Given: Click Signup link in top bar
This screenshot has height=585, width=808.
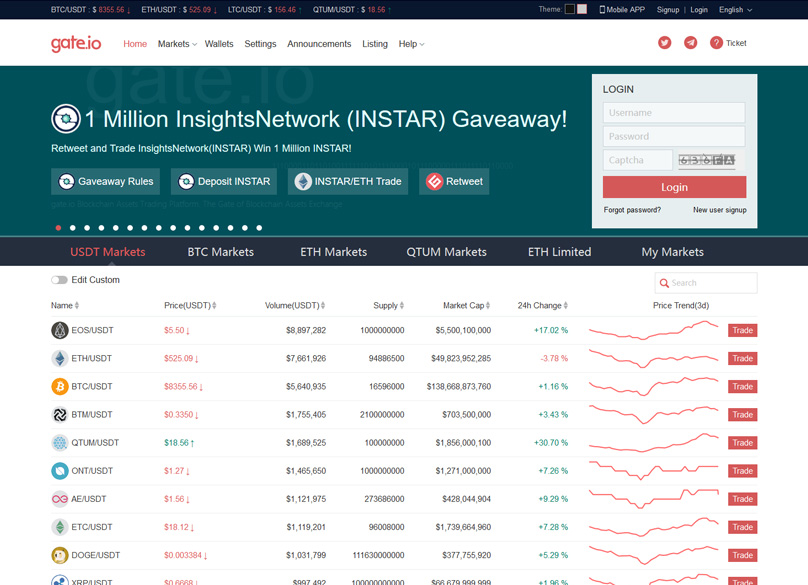Looking at the screenshot, I should coord(668,10).
